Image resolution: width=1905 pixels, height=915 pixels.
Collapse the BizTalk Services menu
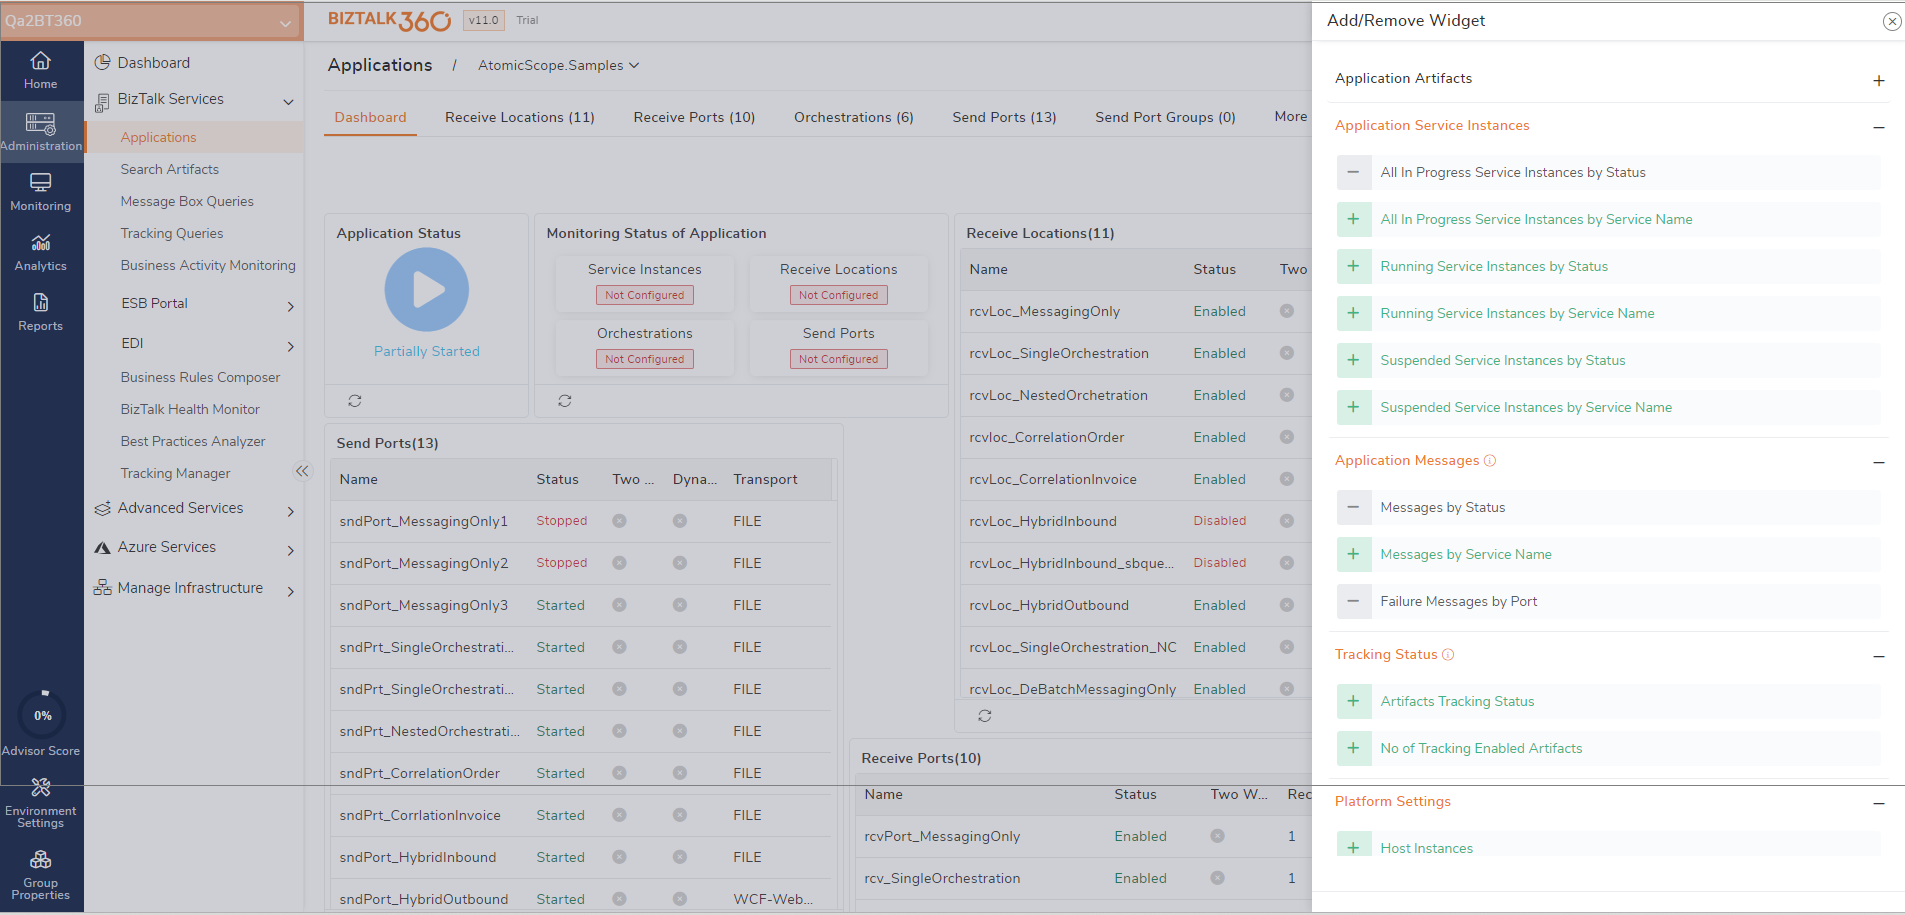[x=288, y=102]
